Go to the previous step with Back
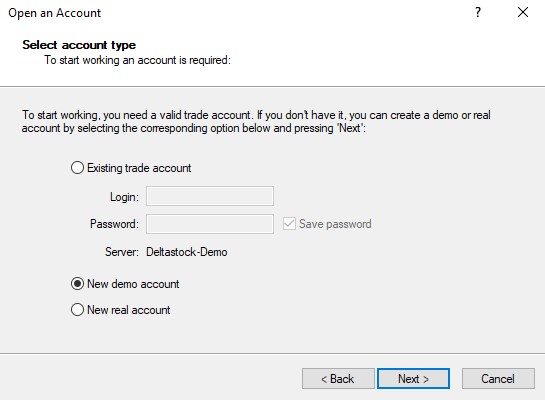The image size is (545, 400). tap(338, 378)
